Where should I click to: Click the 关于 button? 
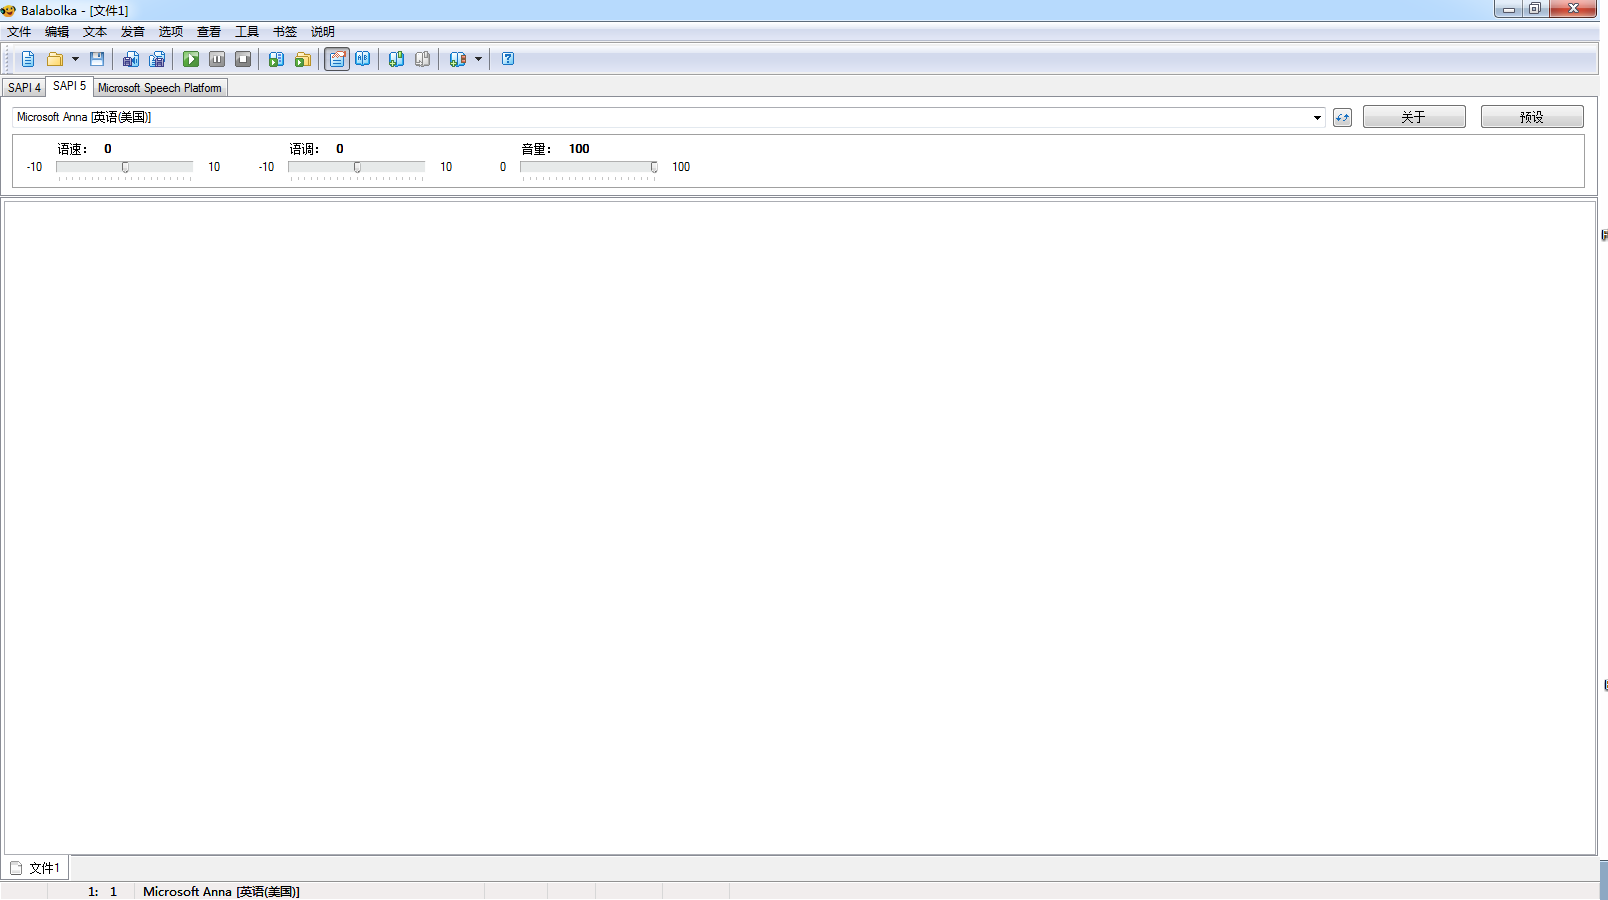[1413, 117]
